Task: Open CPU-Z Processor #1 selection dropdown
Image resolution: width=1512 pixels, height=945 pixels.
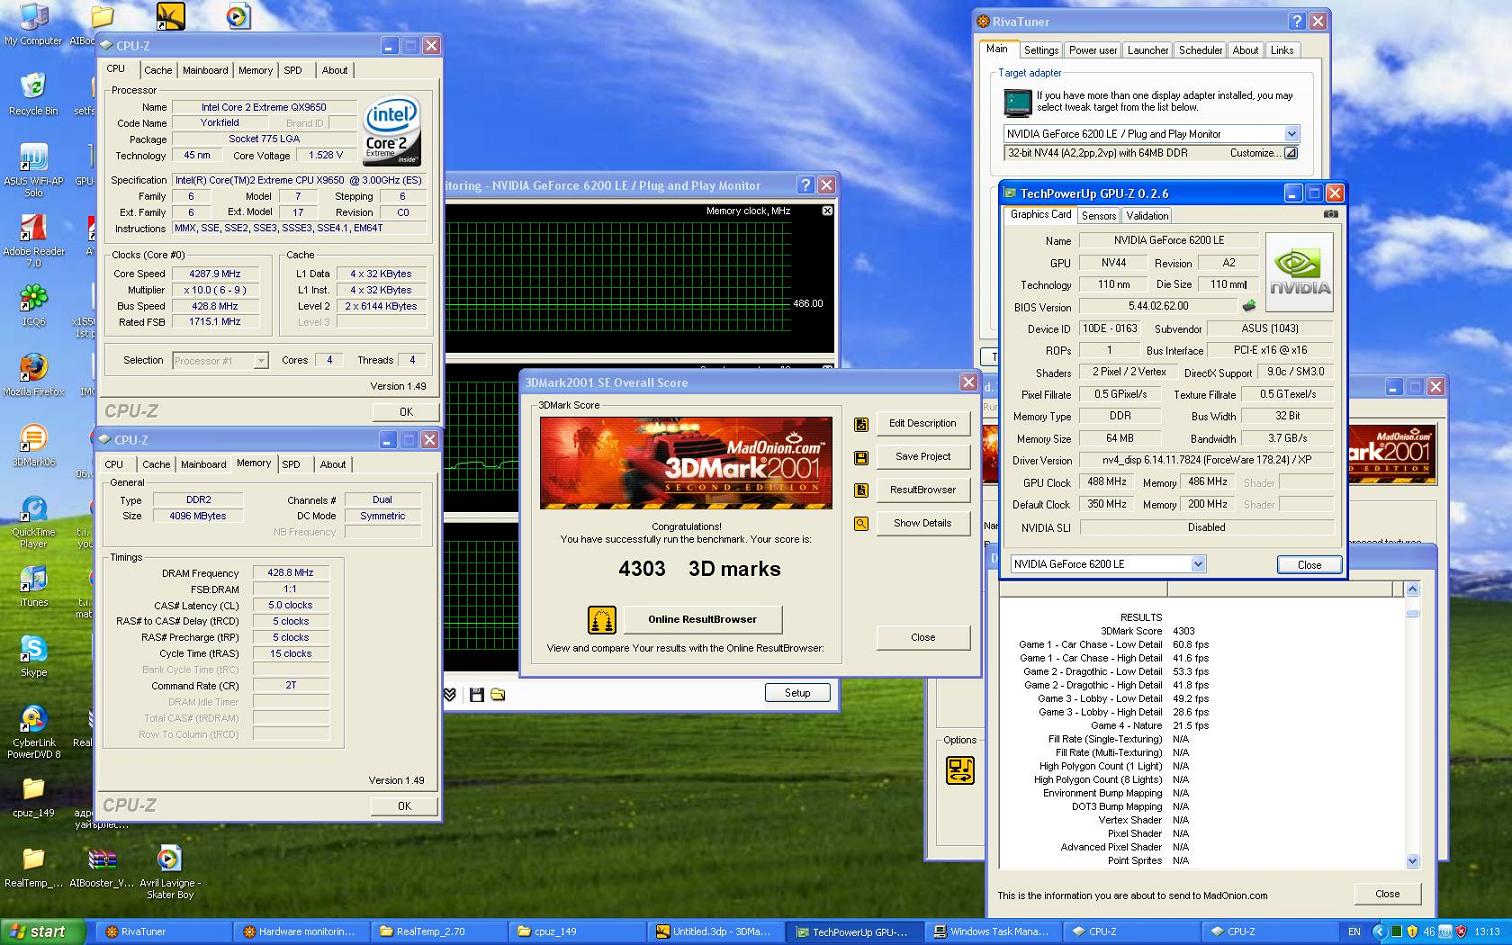Action: point(260,361)
